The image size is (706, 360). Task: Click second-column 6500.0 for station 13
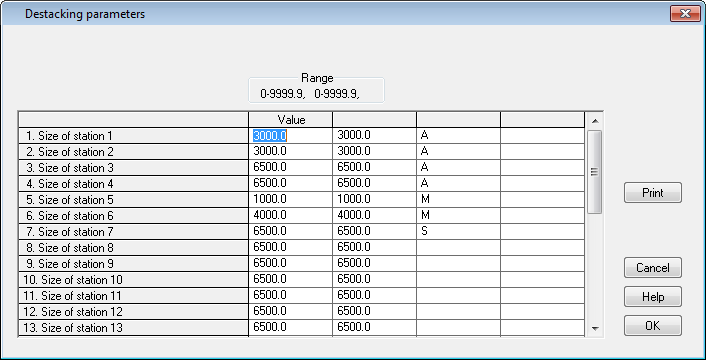click(x=375, y=328)
